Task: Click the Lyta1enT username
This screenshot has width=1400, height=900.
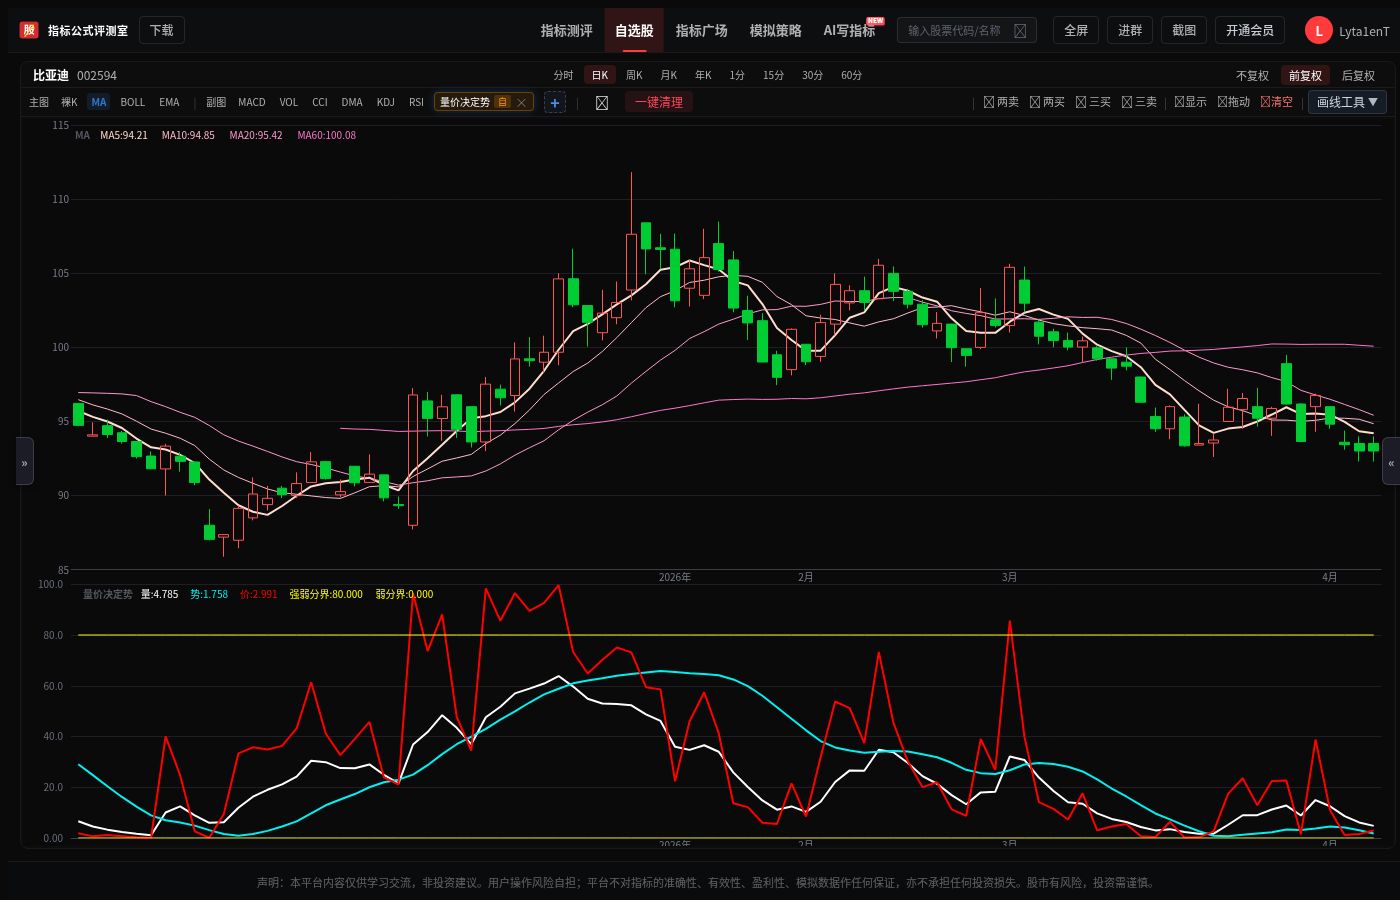Action: coord(1364,32)
